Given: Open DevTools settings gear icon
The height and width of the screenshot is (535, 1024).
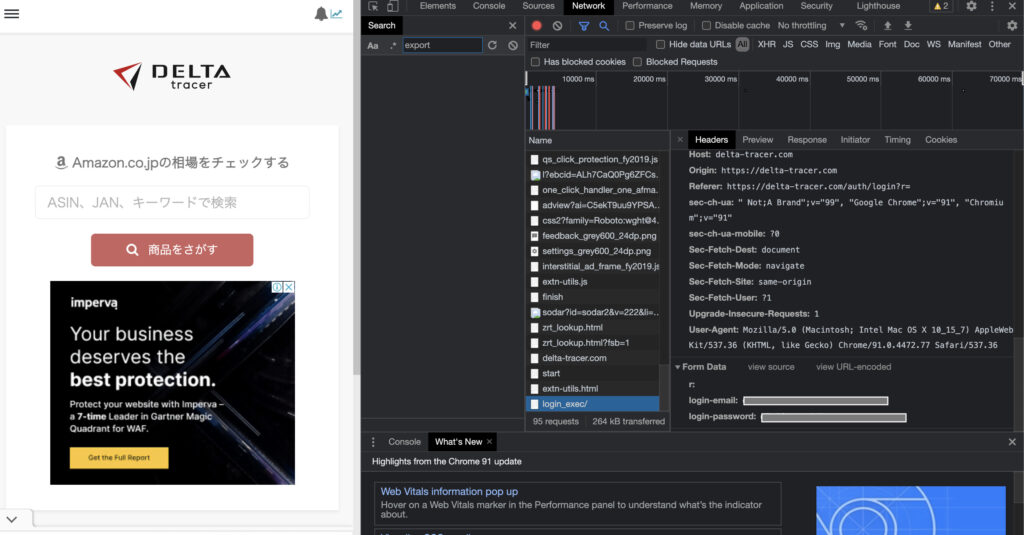Looking at the screenshot, I should point(972,6).
